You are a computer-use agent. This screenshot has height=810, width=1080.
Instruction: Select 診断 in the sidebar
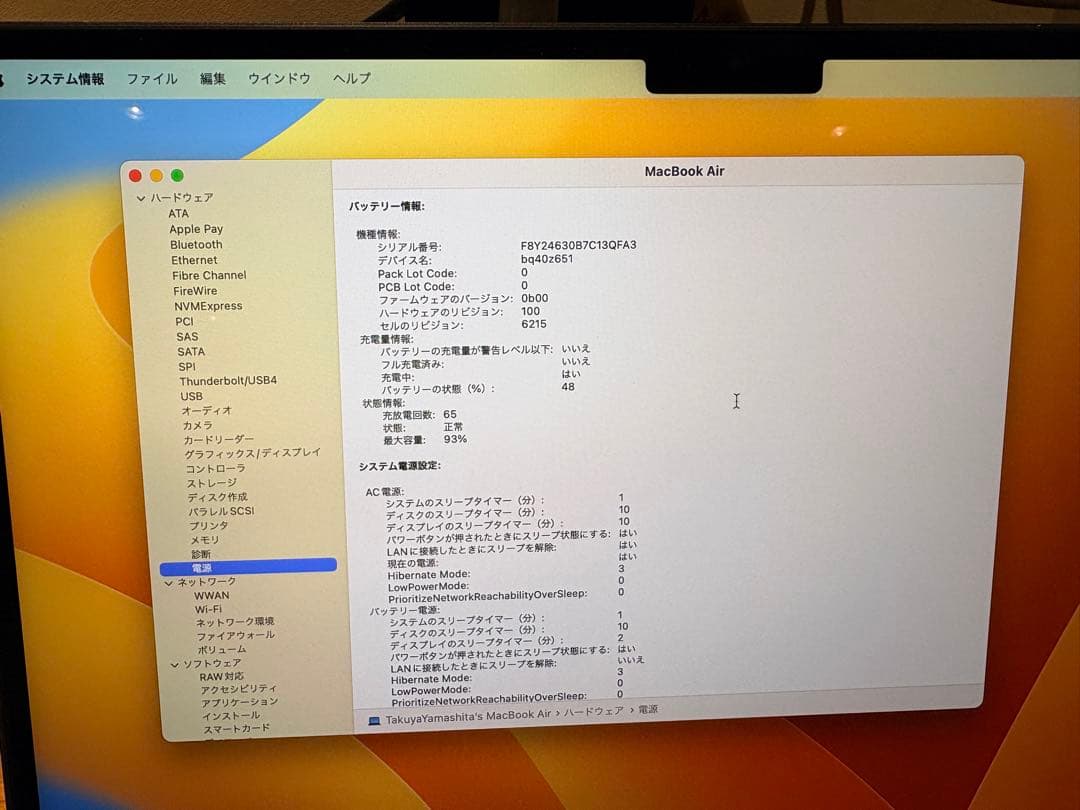click(x=201, y=554)
